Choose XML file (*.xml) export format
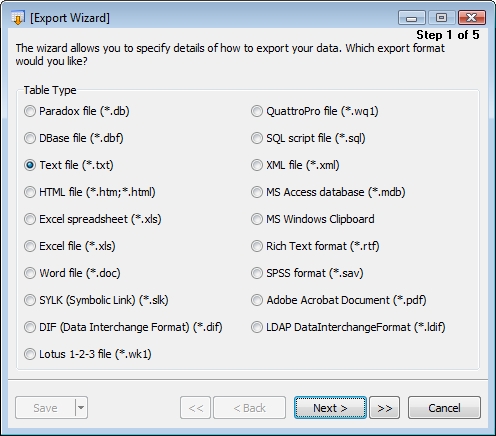The height and width of the screenshot is (436, 496). (295, 165)
